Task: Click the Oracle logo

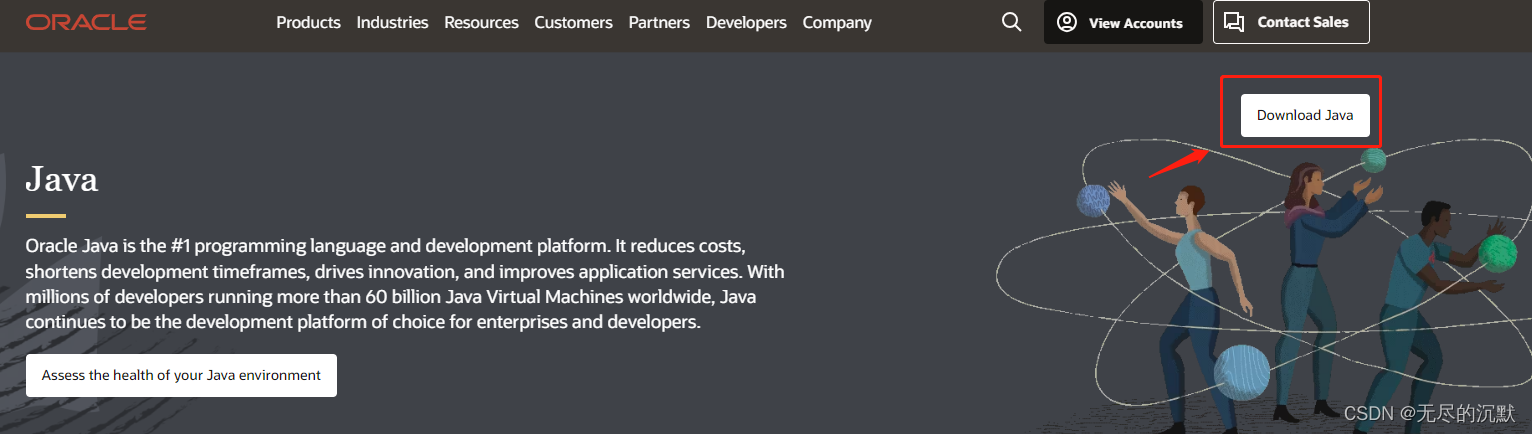Action: (x=86, y=22)
